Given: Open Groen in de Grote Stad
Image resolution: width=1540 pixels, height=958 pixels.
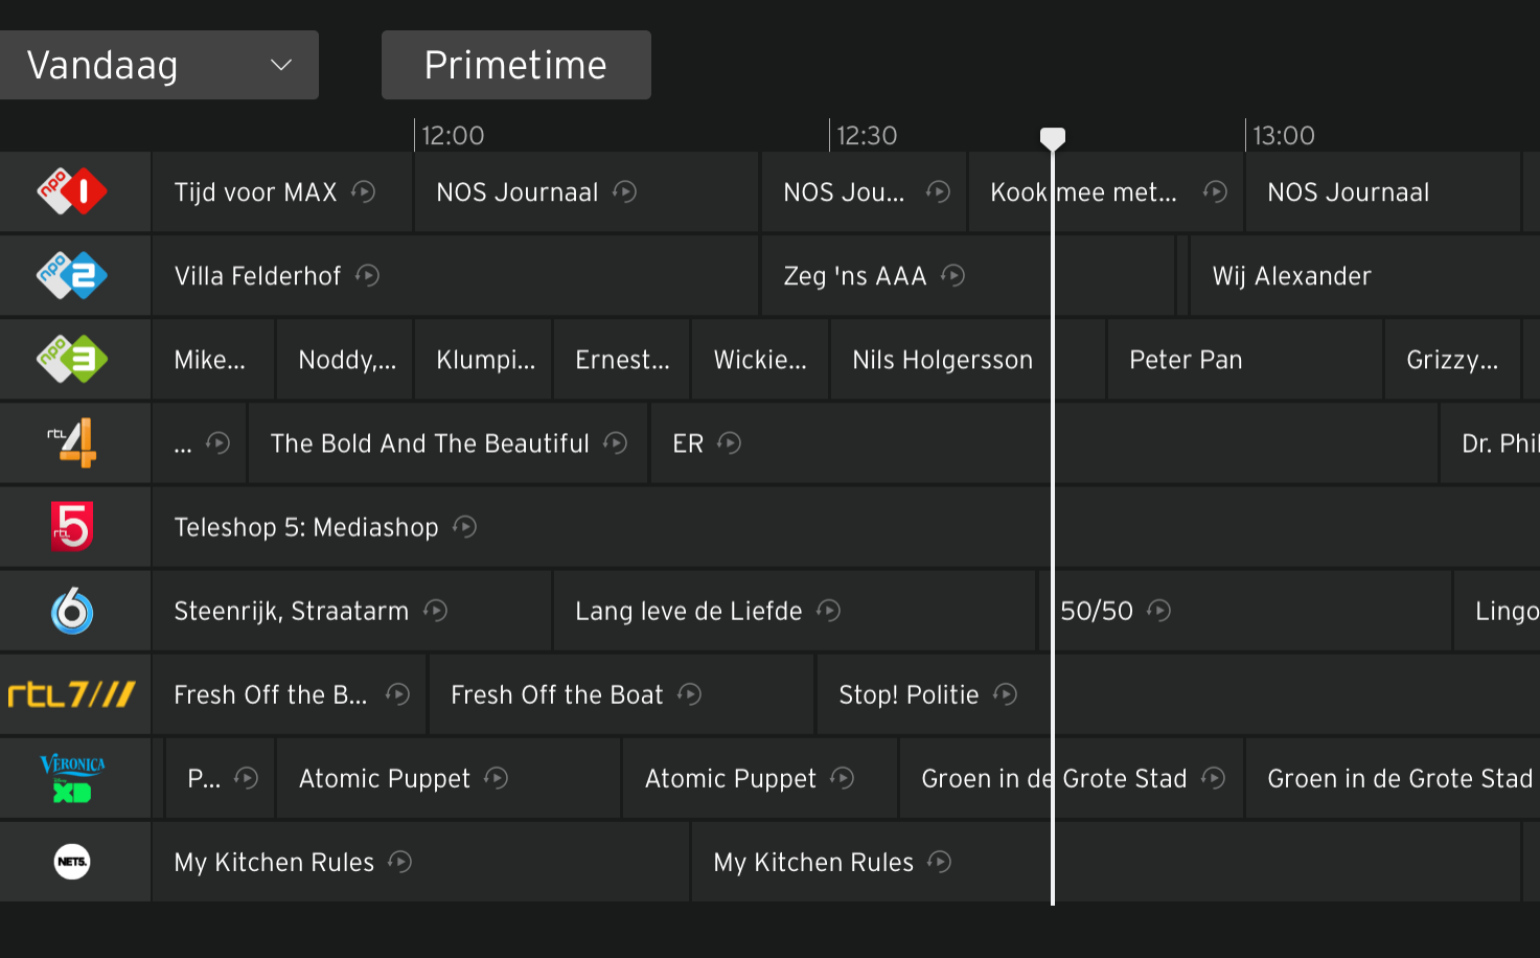Looking at the screenshot, I should 1053,778.
